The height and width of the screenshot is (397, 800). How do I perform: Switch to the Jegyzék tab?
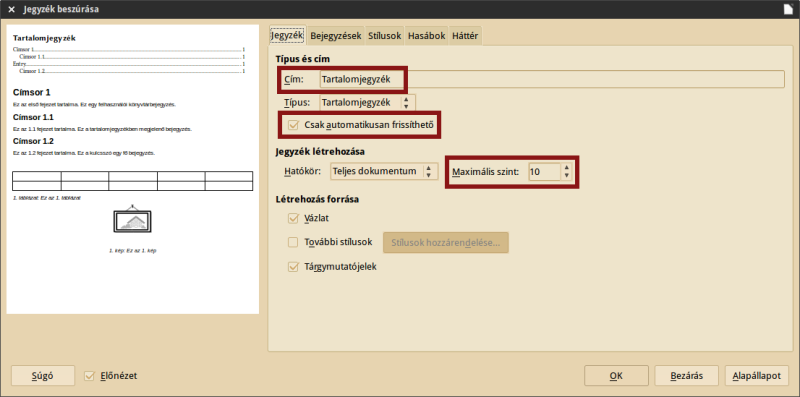[287, 36]
